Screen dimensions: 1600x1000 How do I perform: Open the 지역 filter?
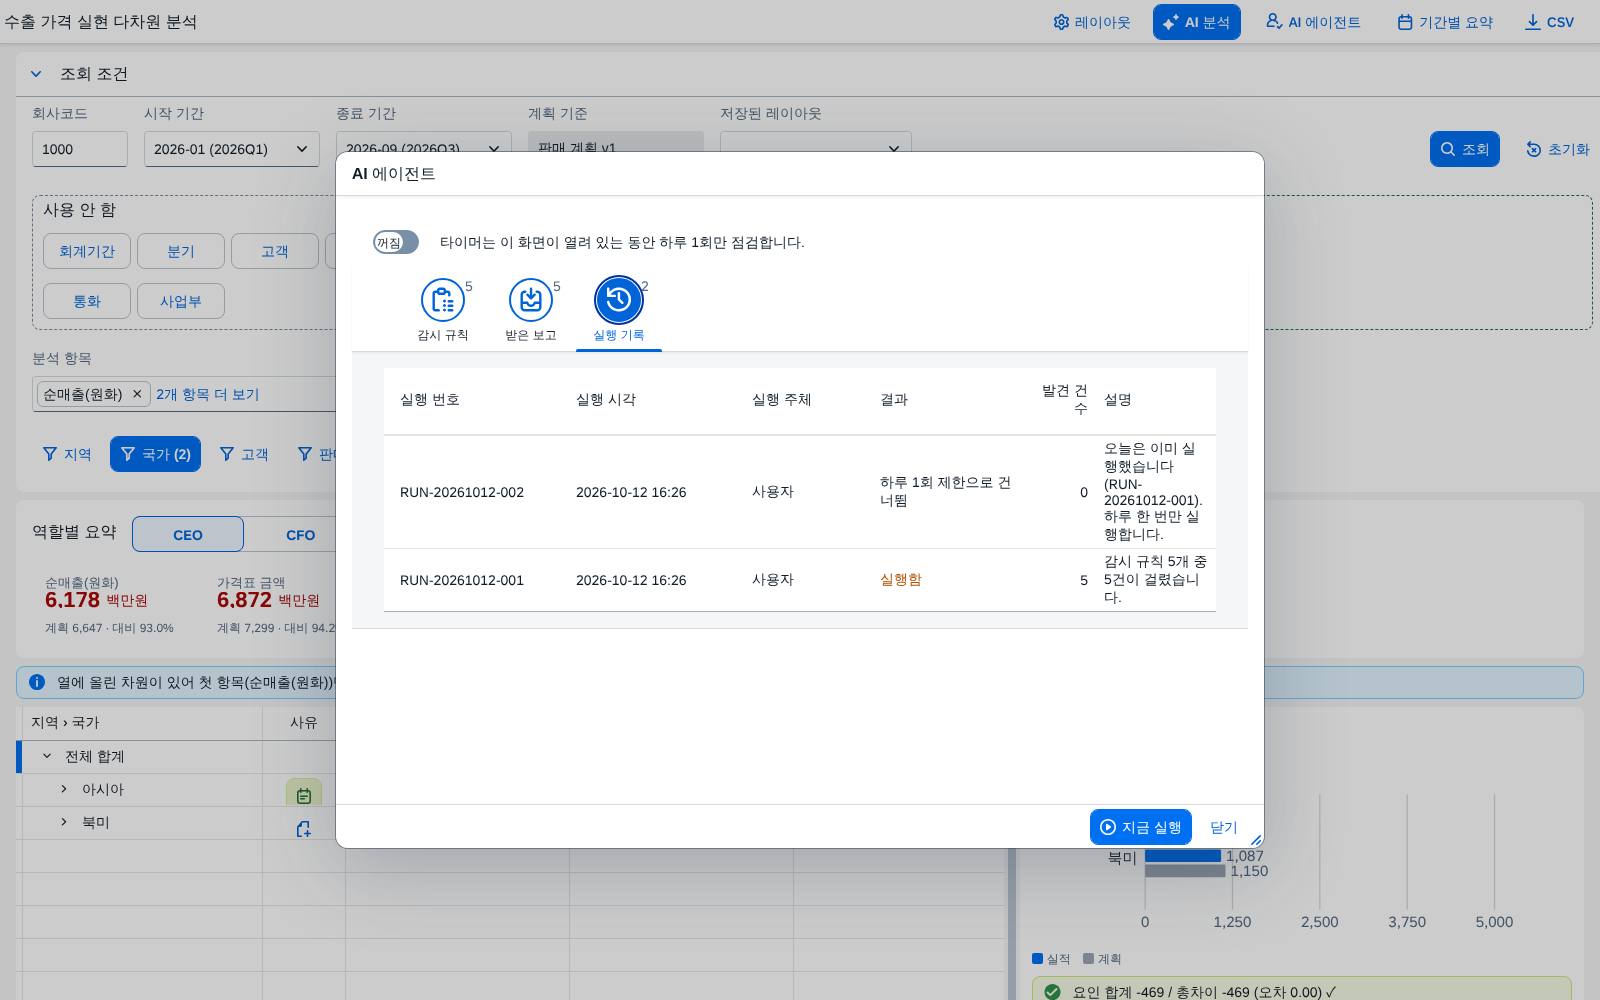click(66, 454)
